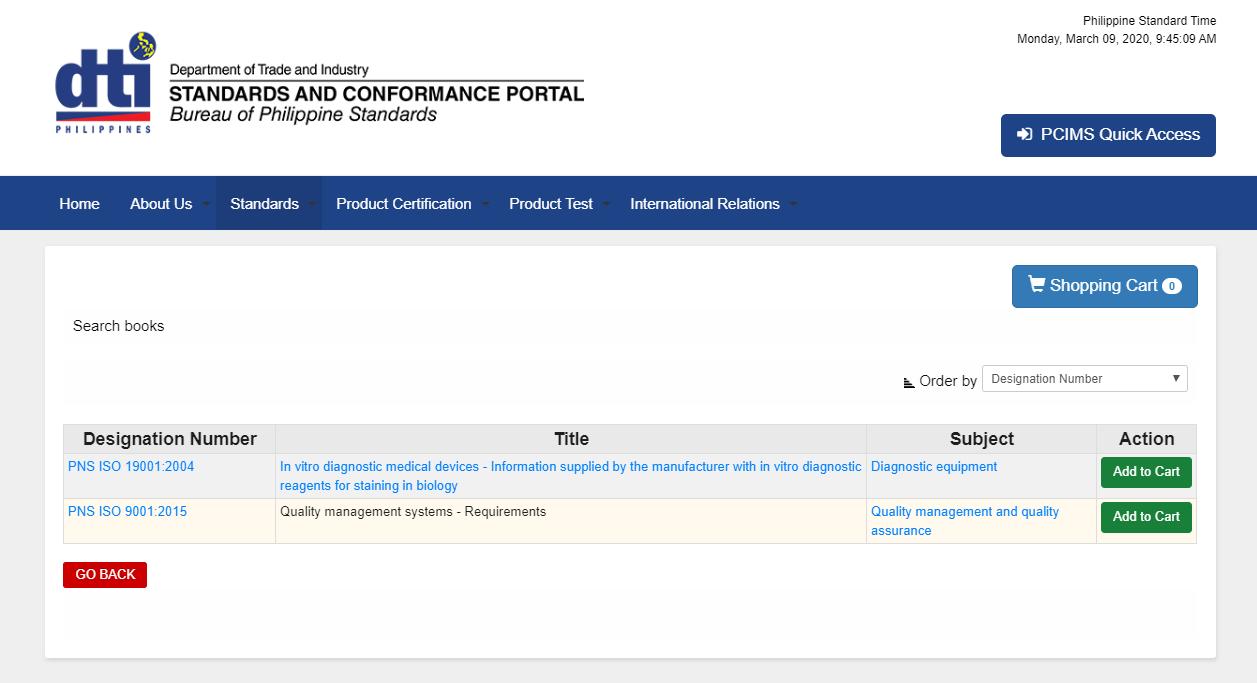Click the Action column header
Image resolution: width=1257 pixels, height=683 pixels.
1147,439
